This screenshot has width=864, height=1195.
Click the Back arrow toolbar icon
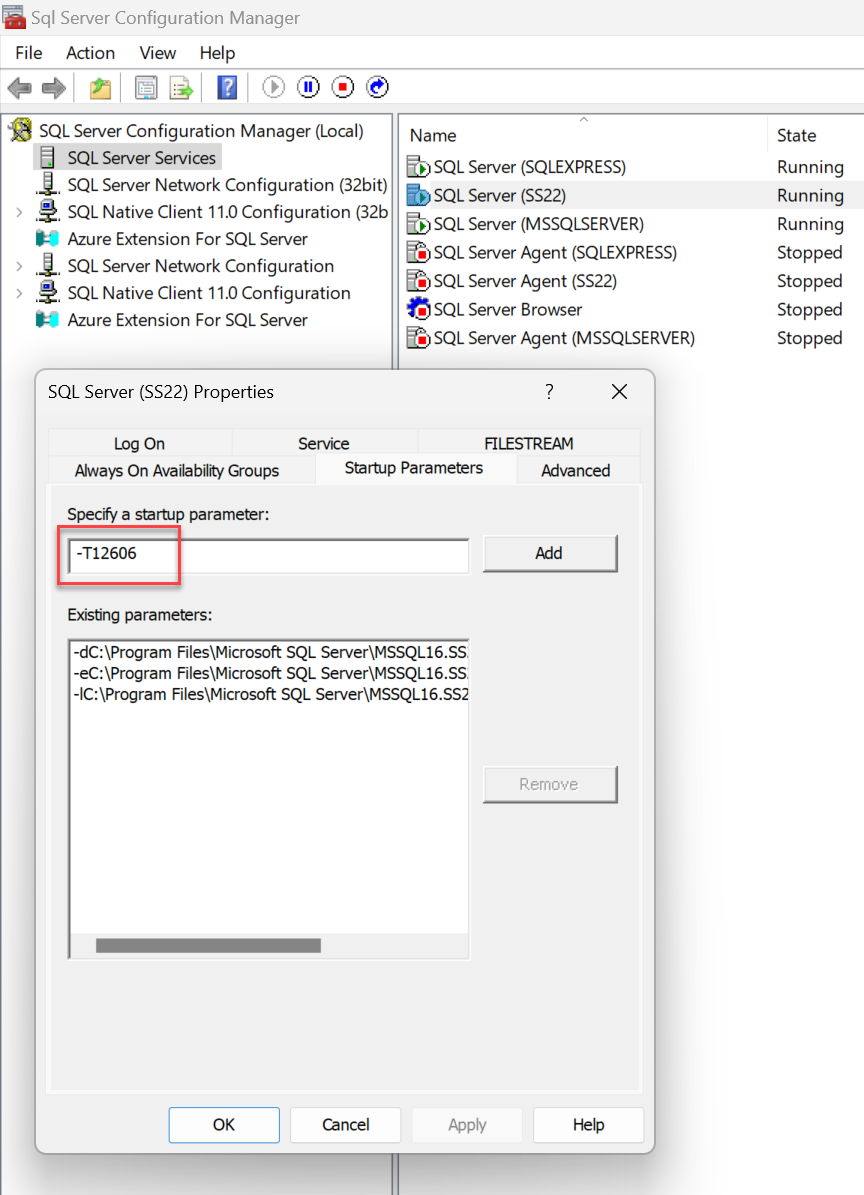(19, 88)
